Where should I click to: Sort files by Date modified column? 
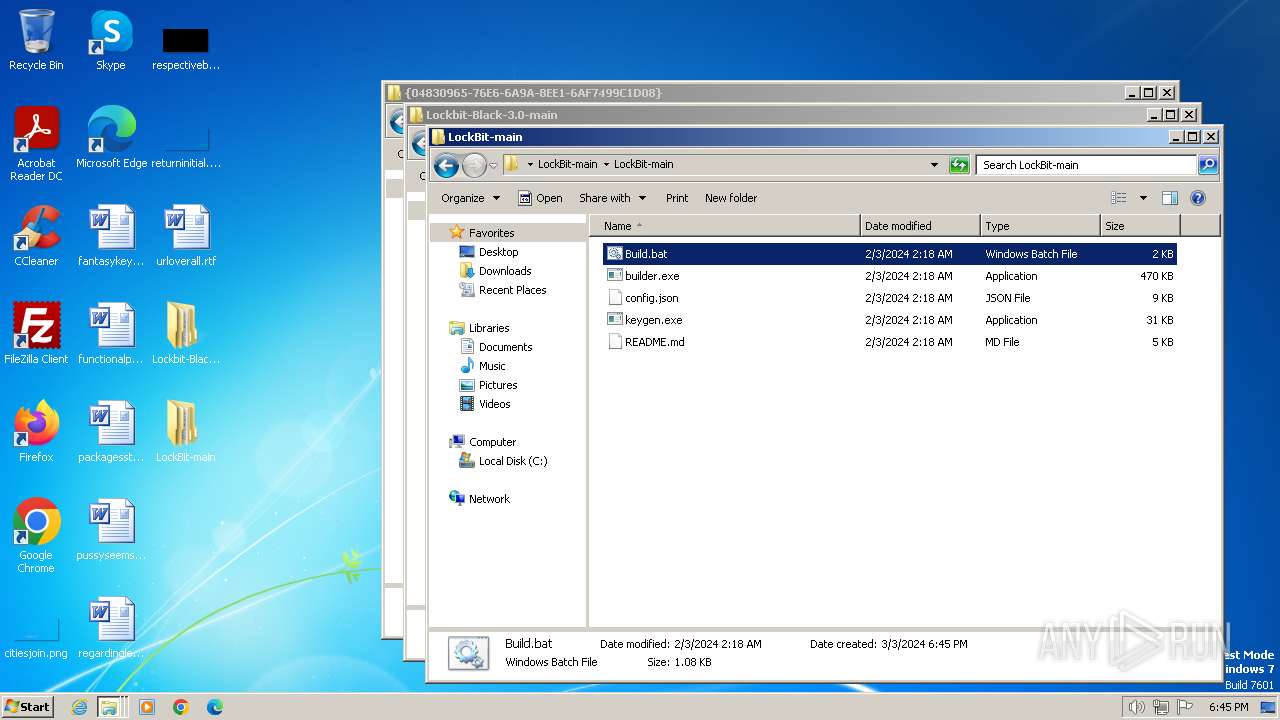click(920, 226)
